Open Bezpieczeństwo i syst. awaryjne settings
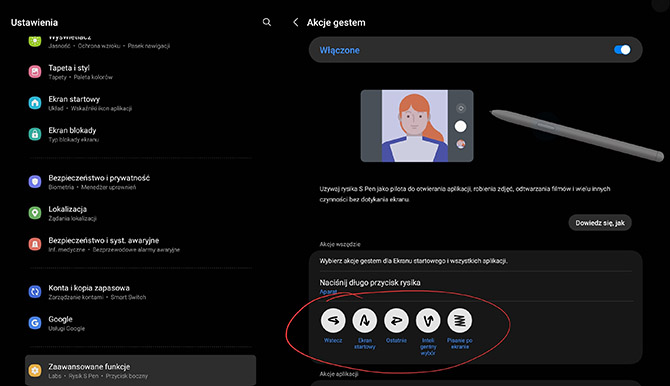 coord(140,244)
